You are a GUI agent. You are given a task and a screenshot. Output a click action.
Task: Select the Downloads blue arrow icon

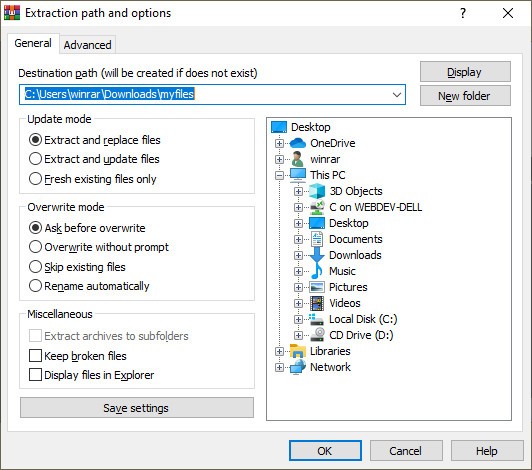pyautogui.click(x=317, y=255)
